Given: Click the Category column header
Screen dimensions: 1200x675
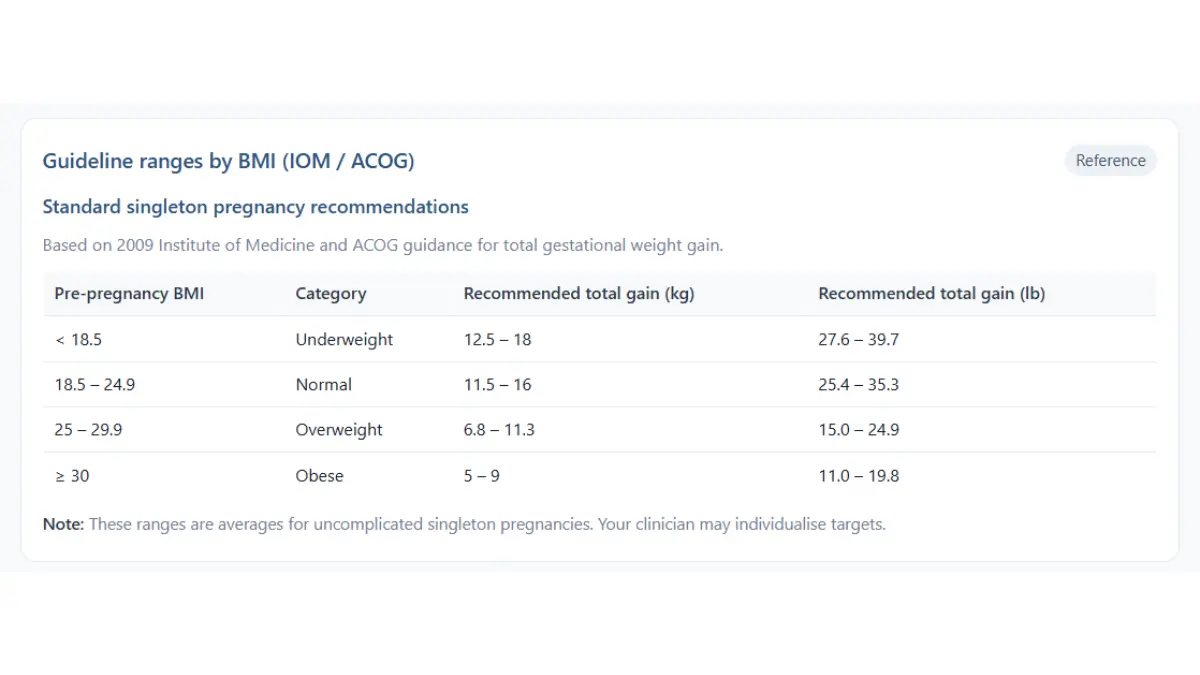Looking at the screenshot, I should coord(331,294).
